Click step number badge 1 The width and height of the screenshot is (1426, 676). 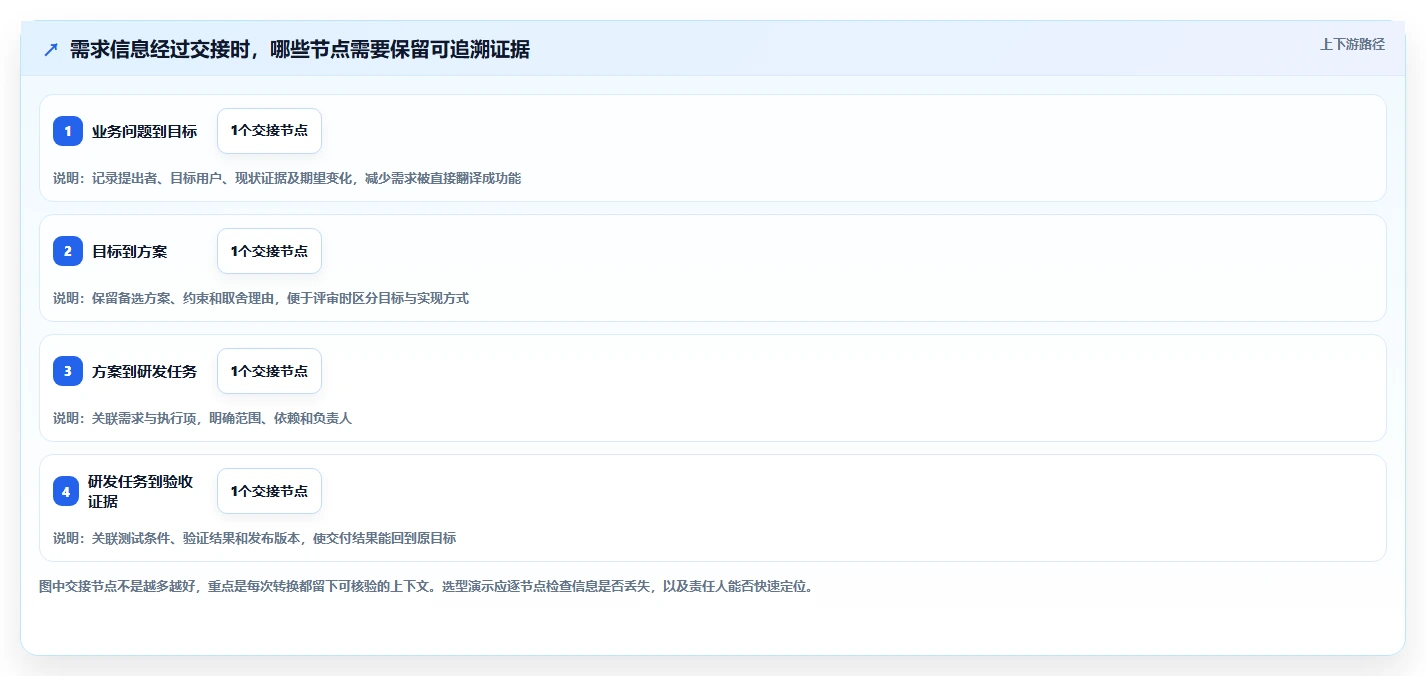click(x=68, y=131)
